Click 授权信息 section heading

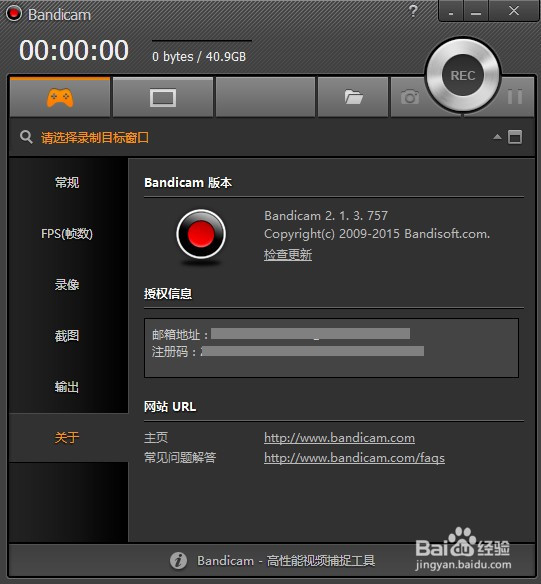point(168,293)
